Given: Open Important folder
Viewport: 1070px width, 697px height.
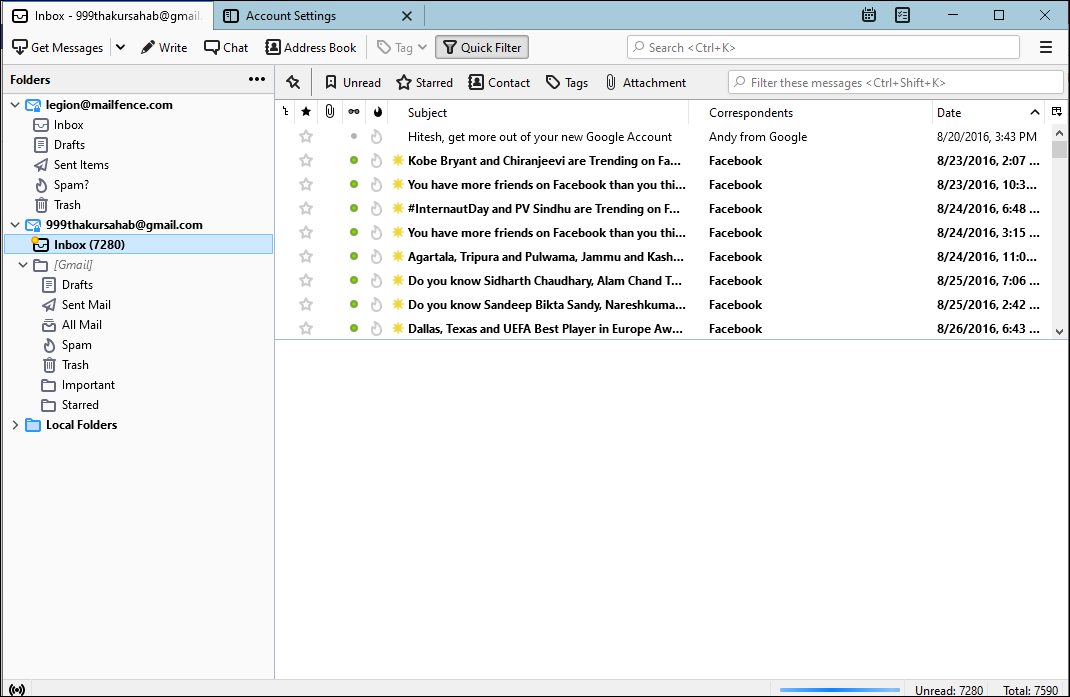Looking at the screenshot, I should (87, 385).
